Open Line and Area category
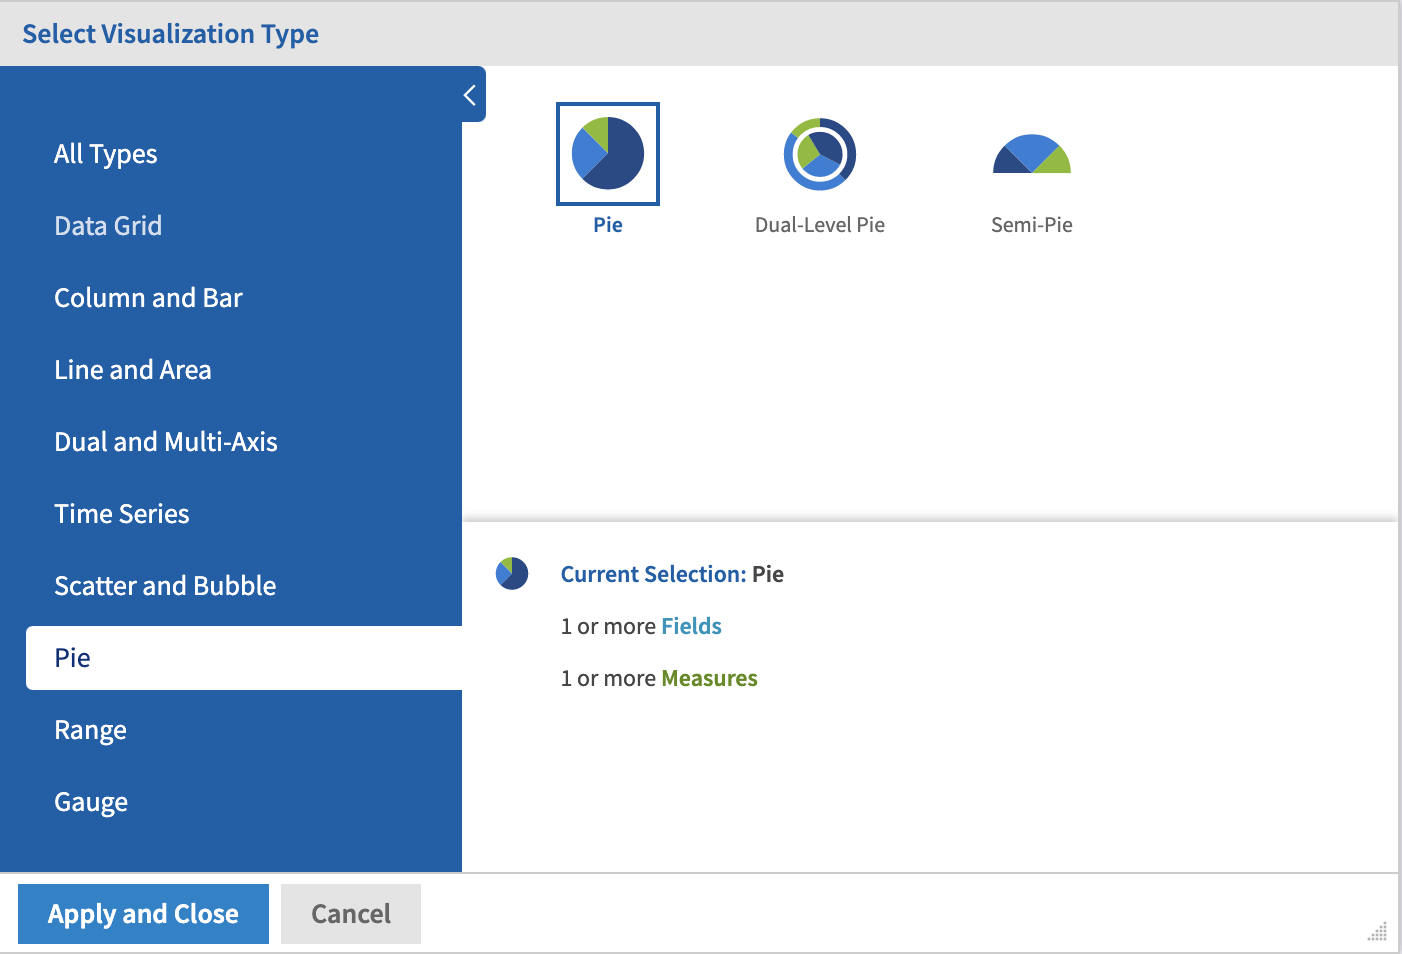The image size is (1402, 954). (x=133, y=370)
